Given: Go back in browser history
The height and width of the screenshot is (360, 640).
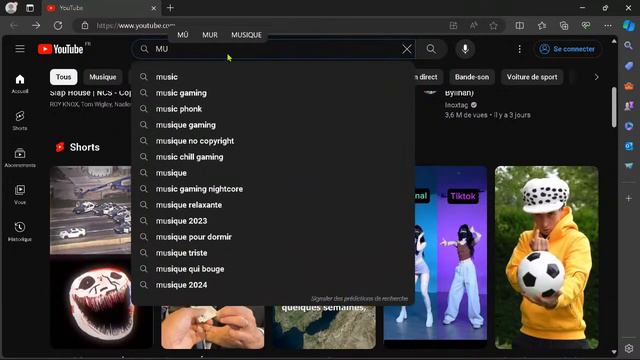Looking at the screenshot, I should pyautogui.click(x=14, y=26).
